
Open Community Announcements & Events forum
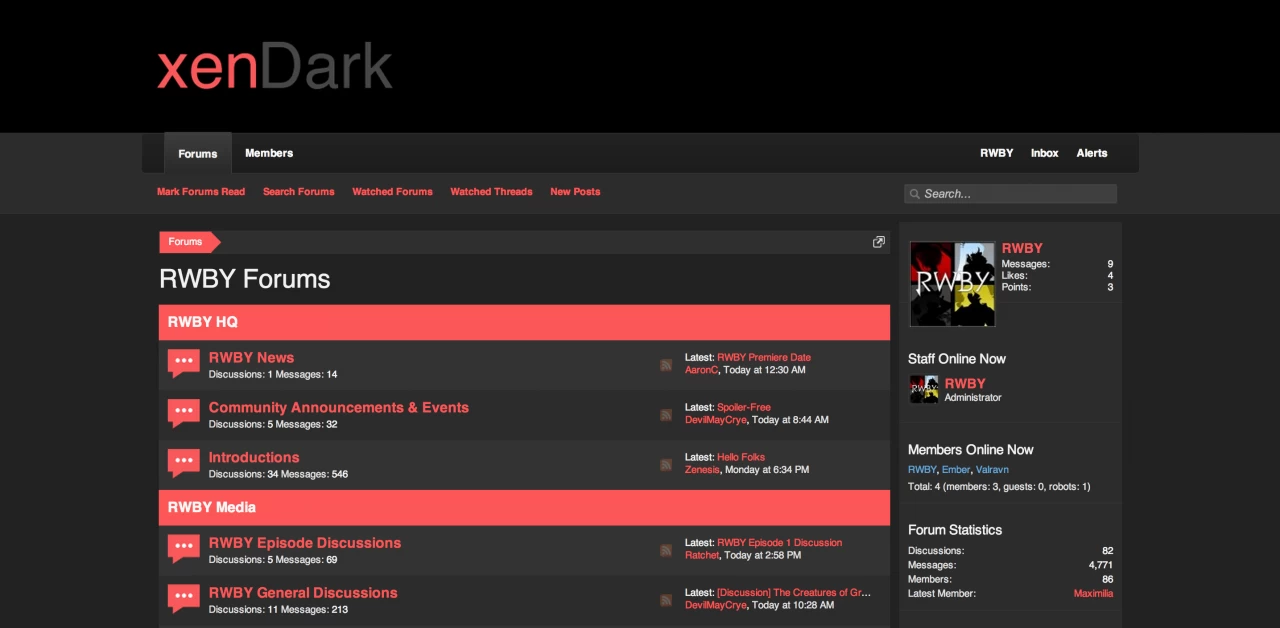(x=339, y=408)
